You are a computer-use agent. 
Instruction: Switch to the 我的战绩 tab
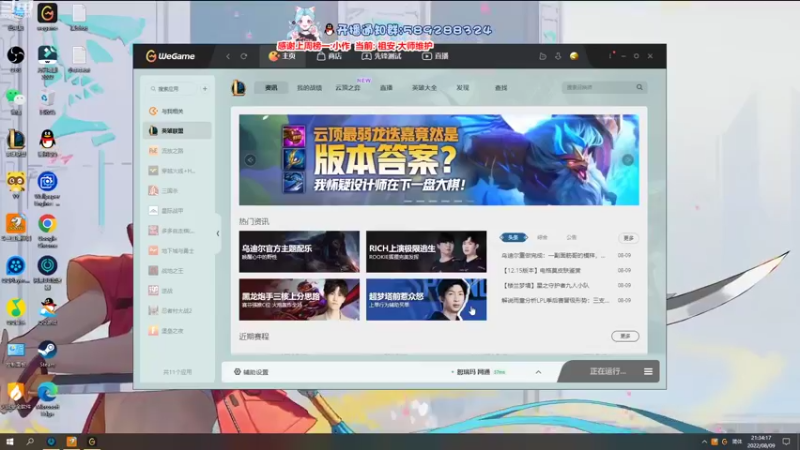(309, 88)
